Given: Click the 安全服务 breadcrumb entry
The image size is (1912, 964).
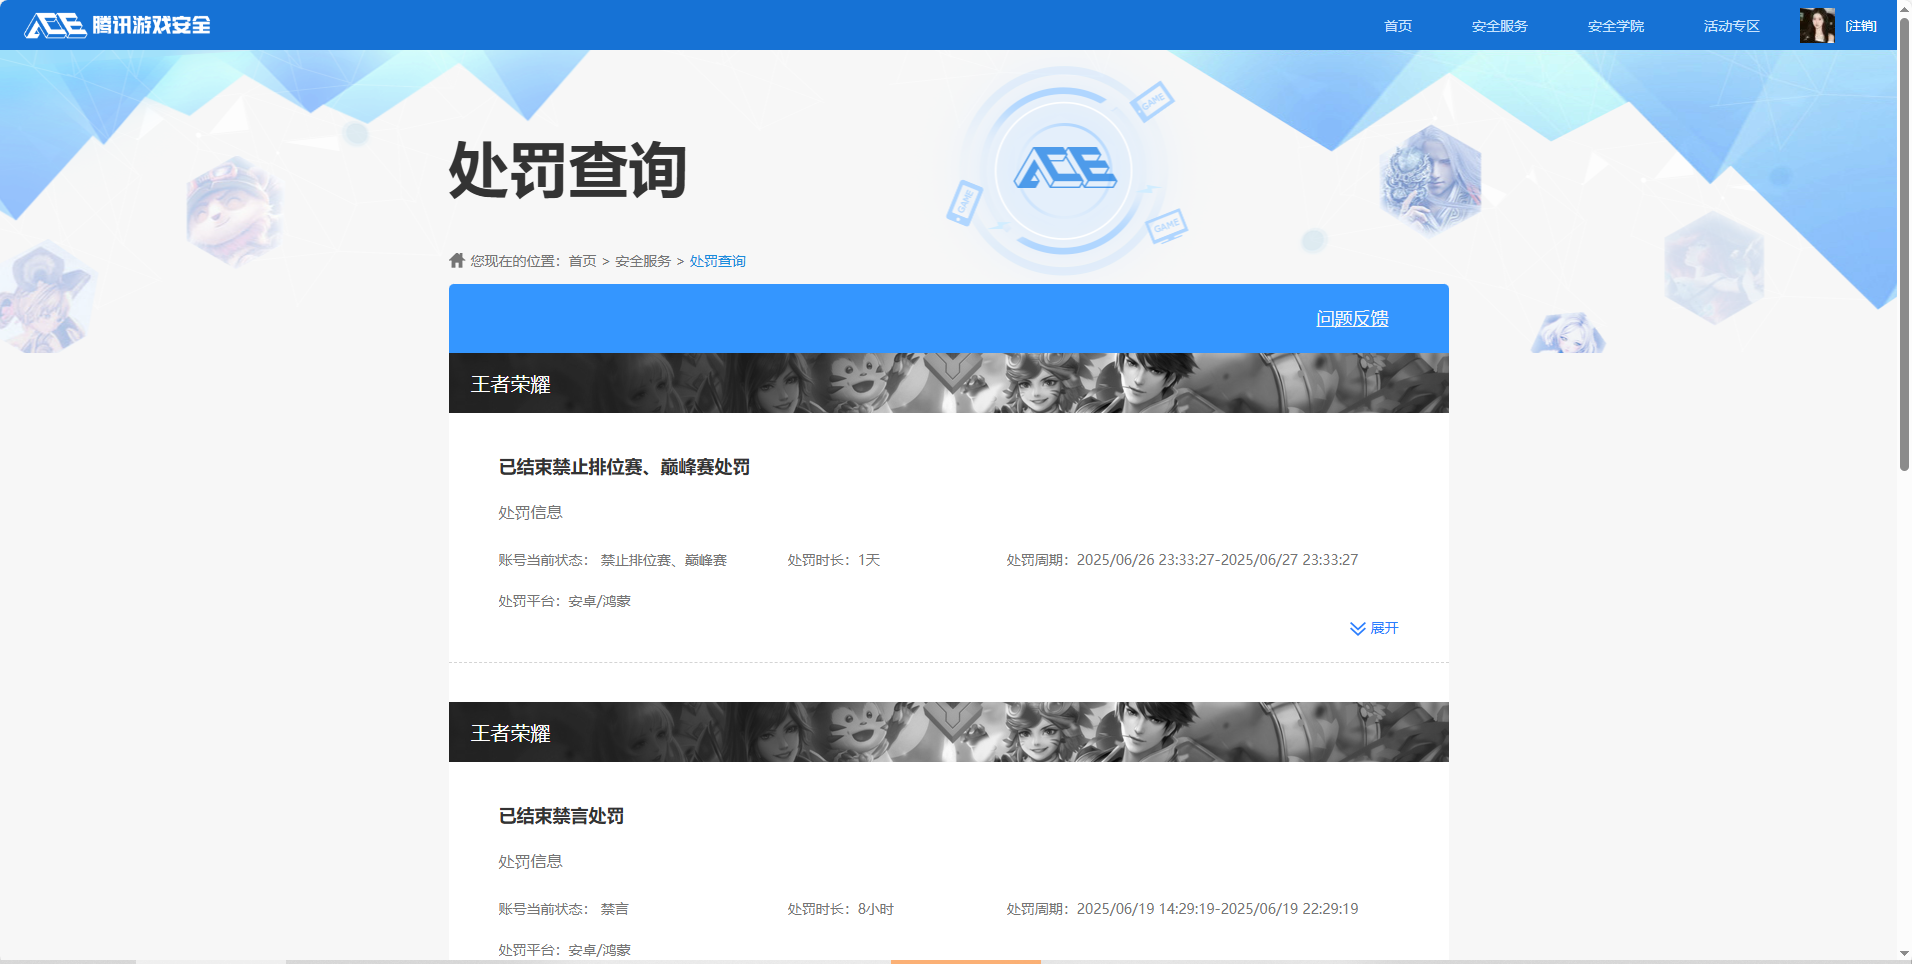Looking at the screenshot, I should pos(642,260).
